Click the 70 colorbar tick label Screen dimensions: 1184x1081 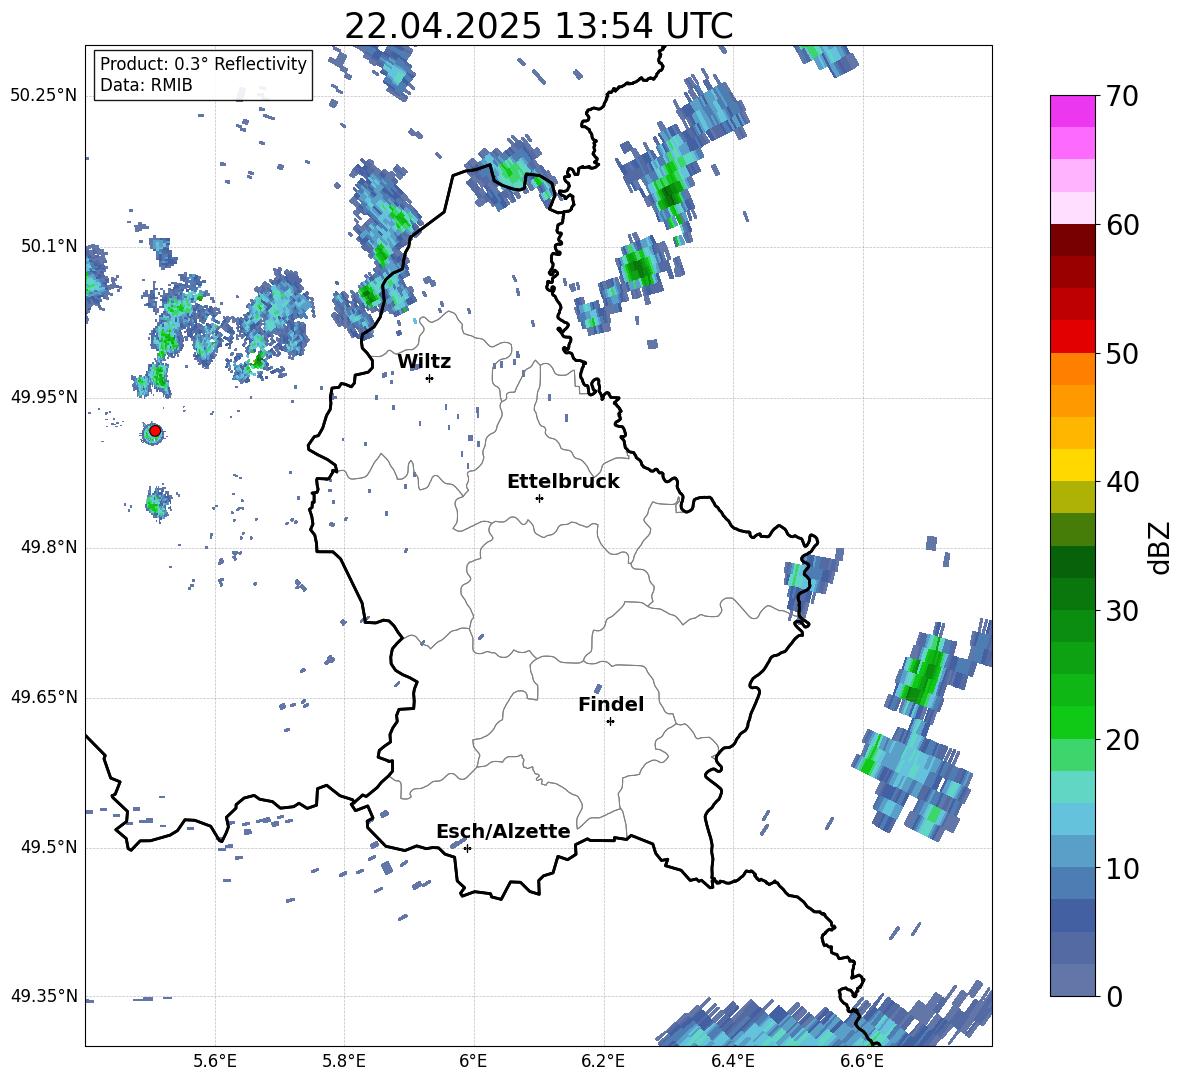coord(1122,96)
